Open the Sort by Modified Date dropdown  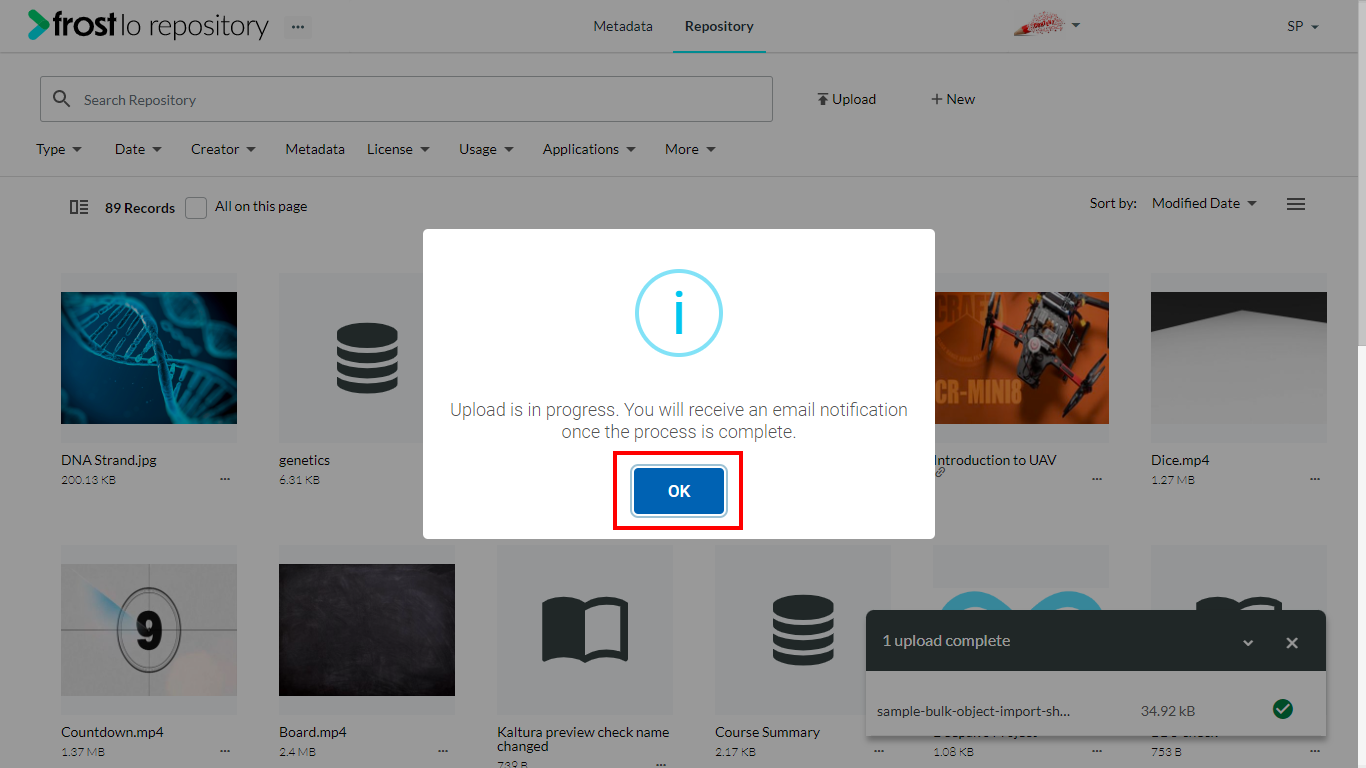(x=1204, y=203)
